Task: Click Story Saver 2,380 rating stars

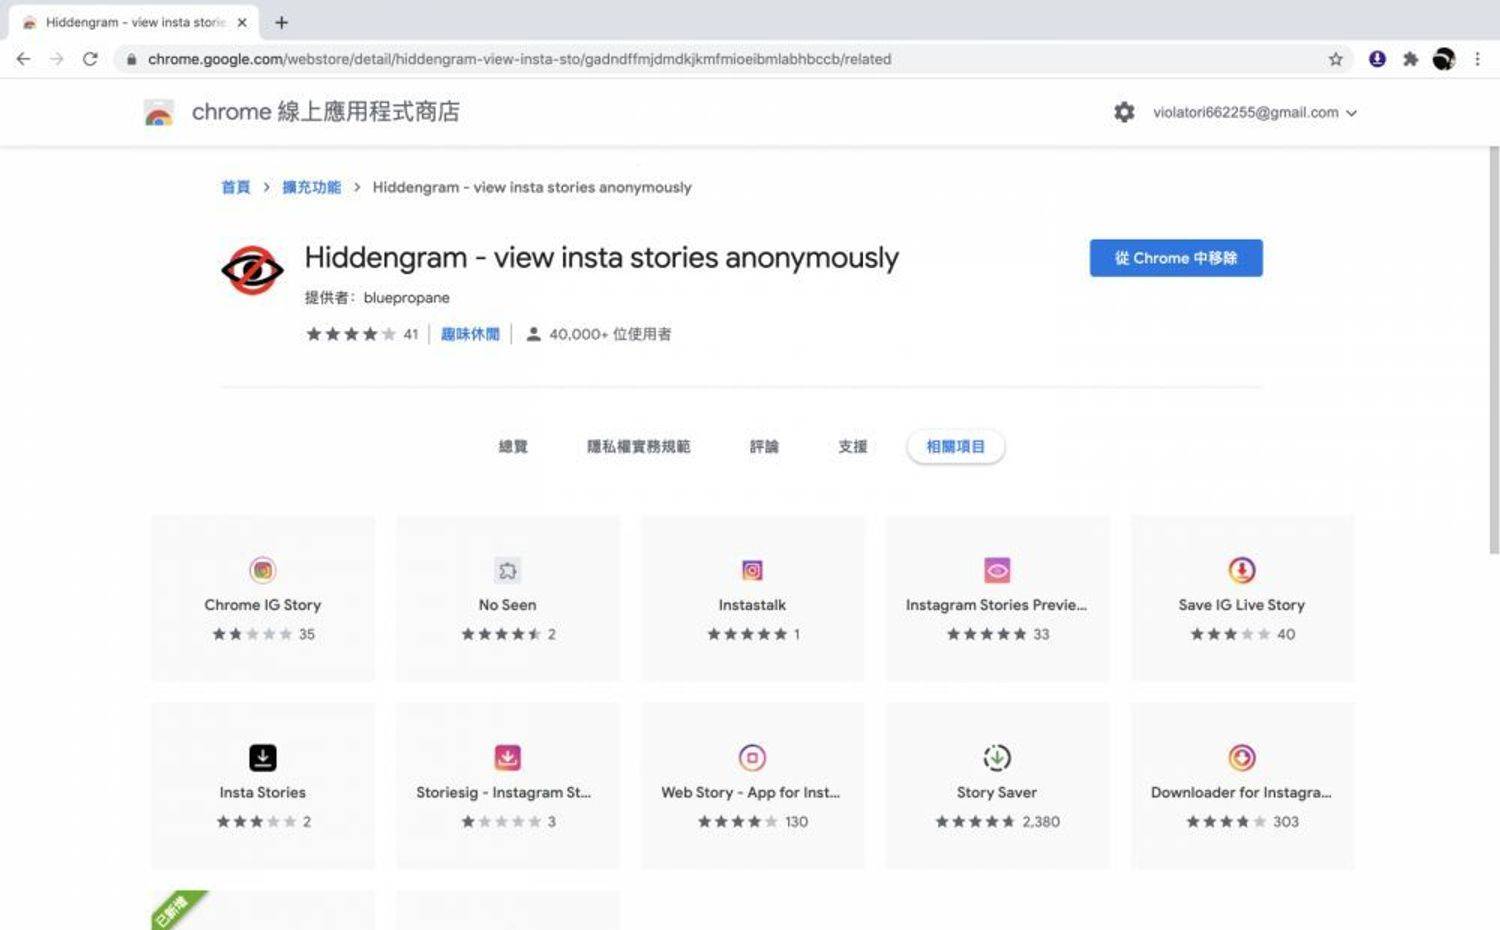Action: [975, 822]
